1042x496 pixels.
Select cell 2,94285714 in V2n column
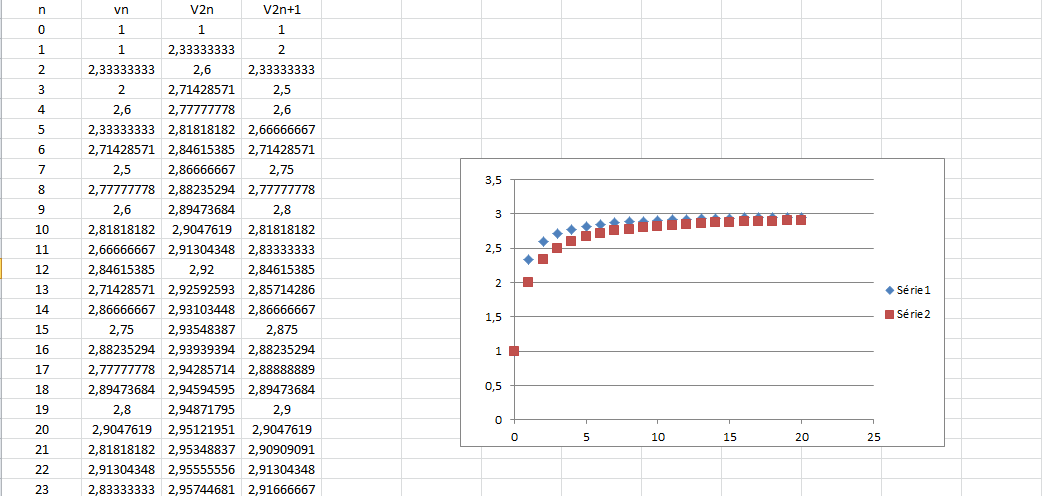coord(201,369)
